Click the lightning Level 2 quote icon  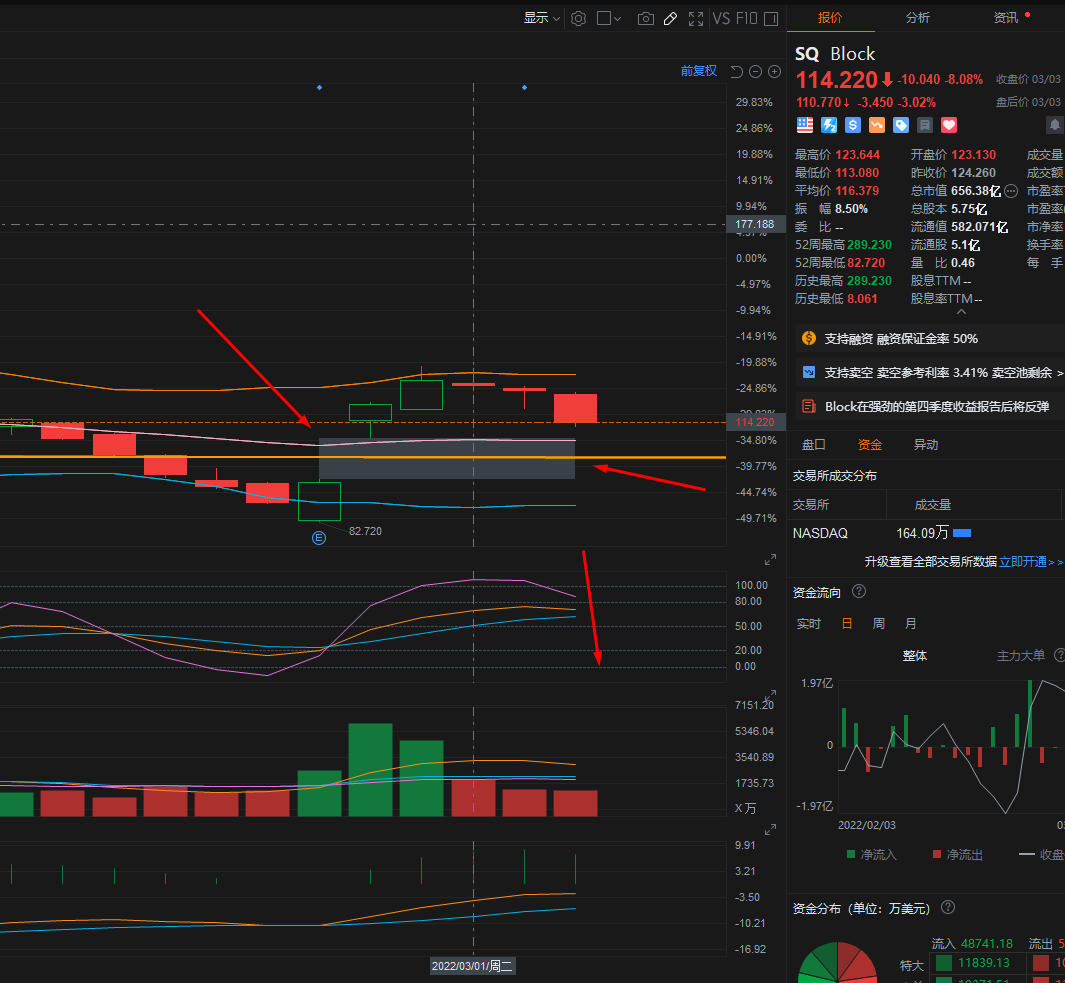(x=829, y=125)
